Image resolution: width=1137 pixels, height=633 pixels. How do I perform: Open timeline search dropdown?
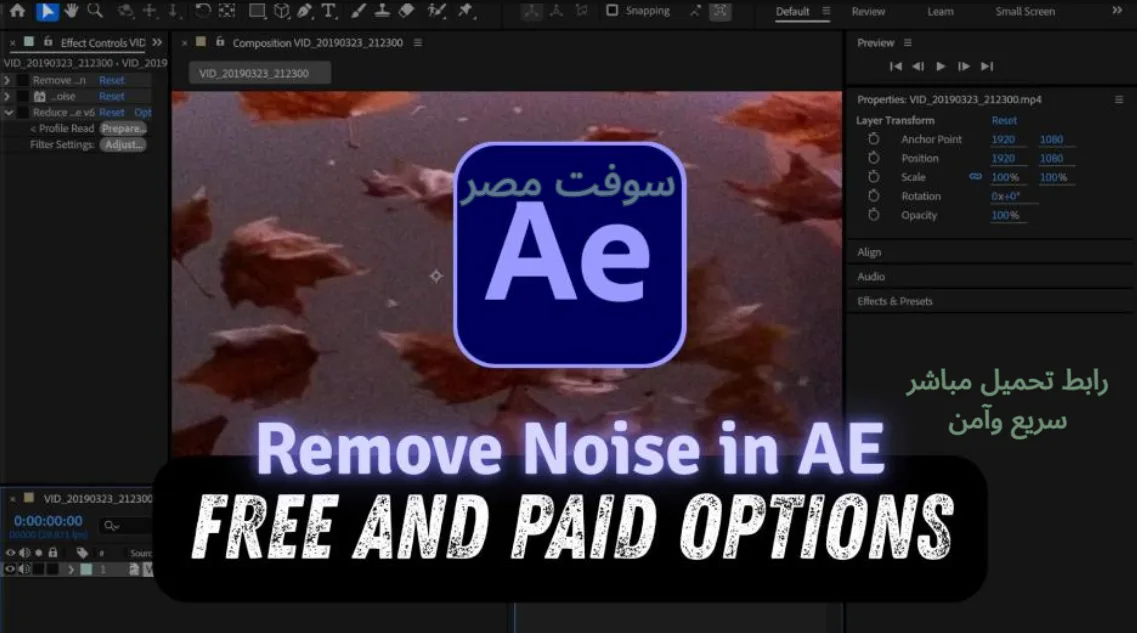click(112, 526)
